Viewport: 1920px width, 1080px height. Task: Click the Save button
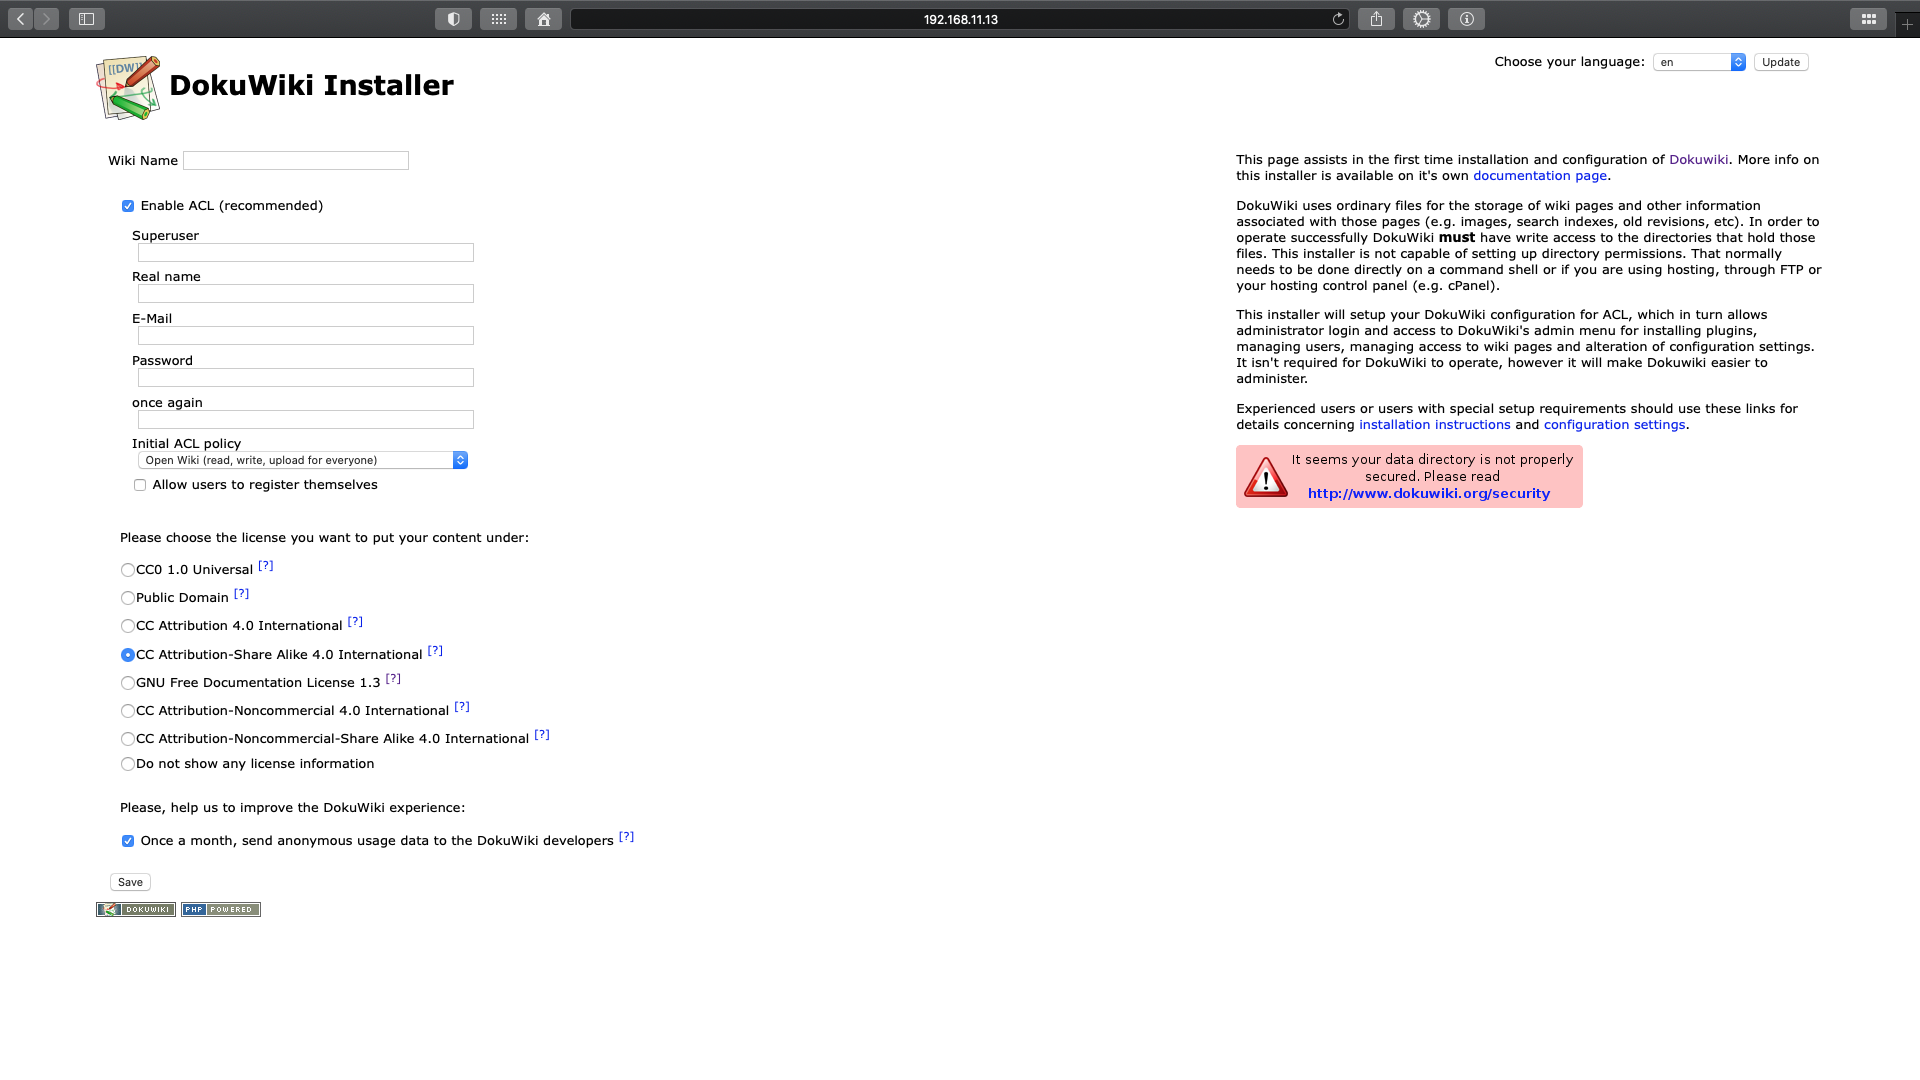(x=130, y=882)
